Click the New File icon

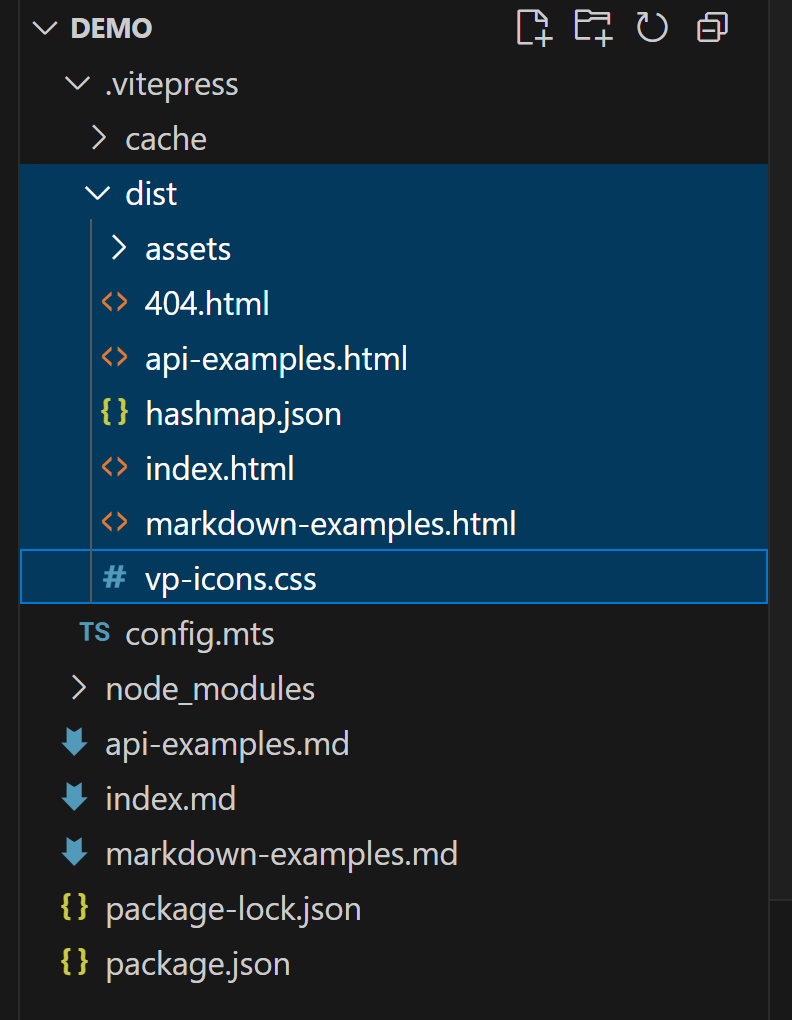pyautogui.click(x=534, y=27)
